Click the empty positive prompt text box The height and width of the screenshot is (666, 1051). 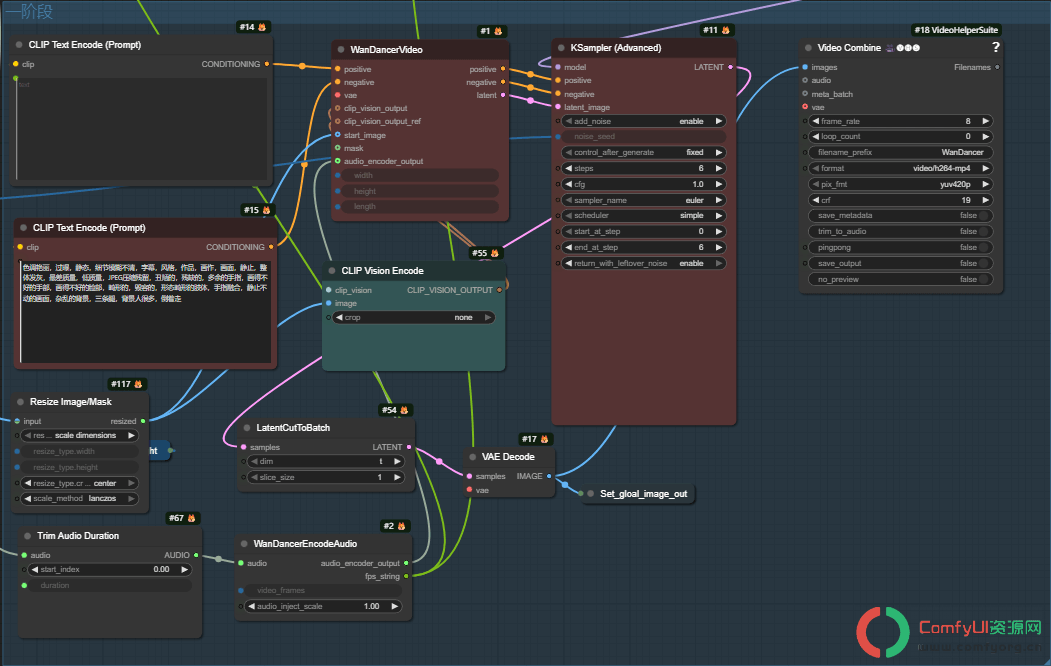141,129
